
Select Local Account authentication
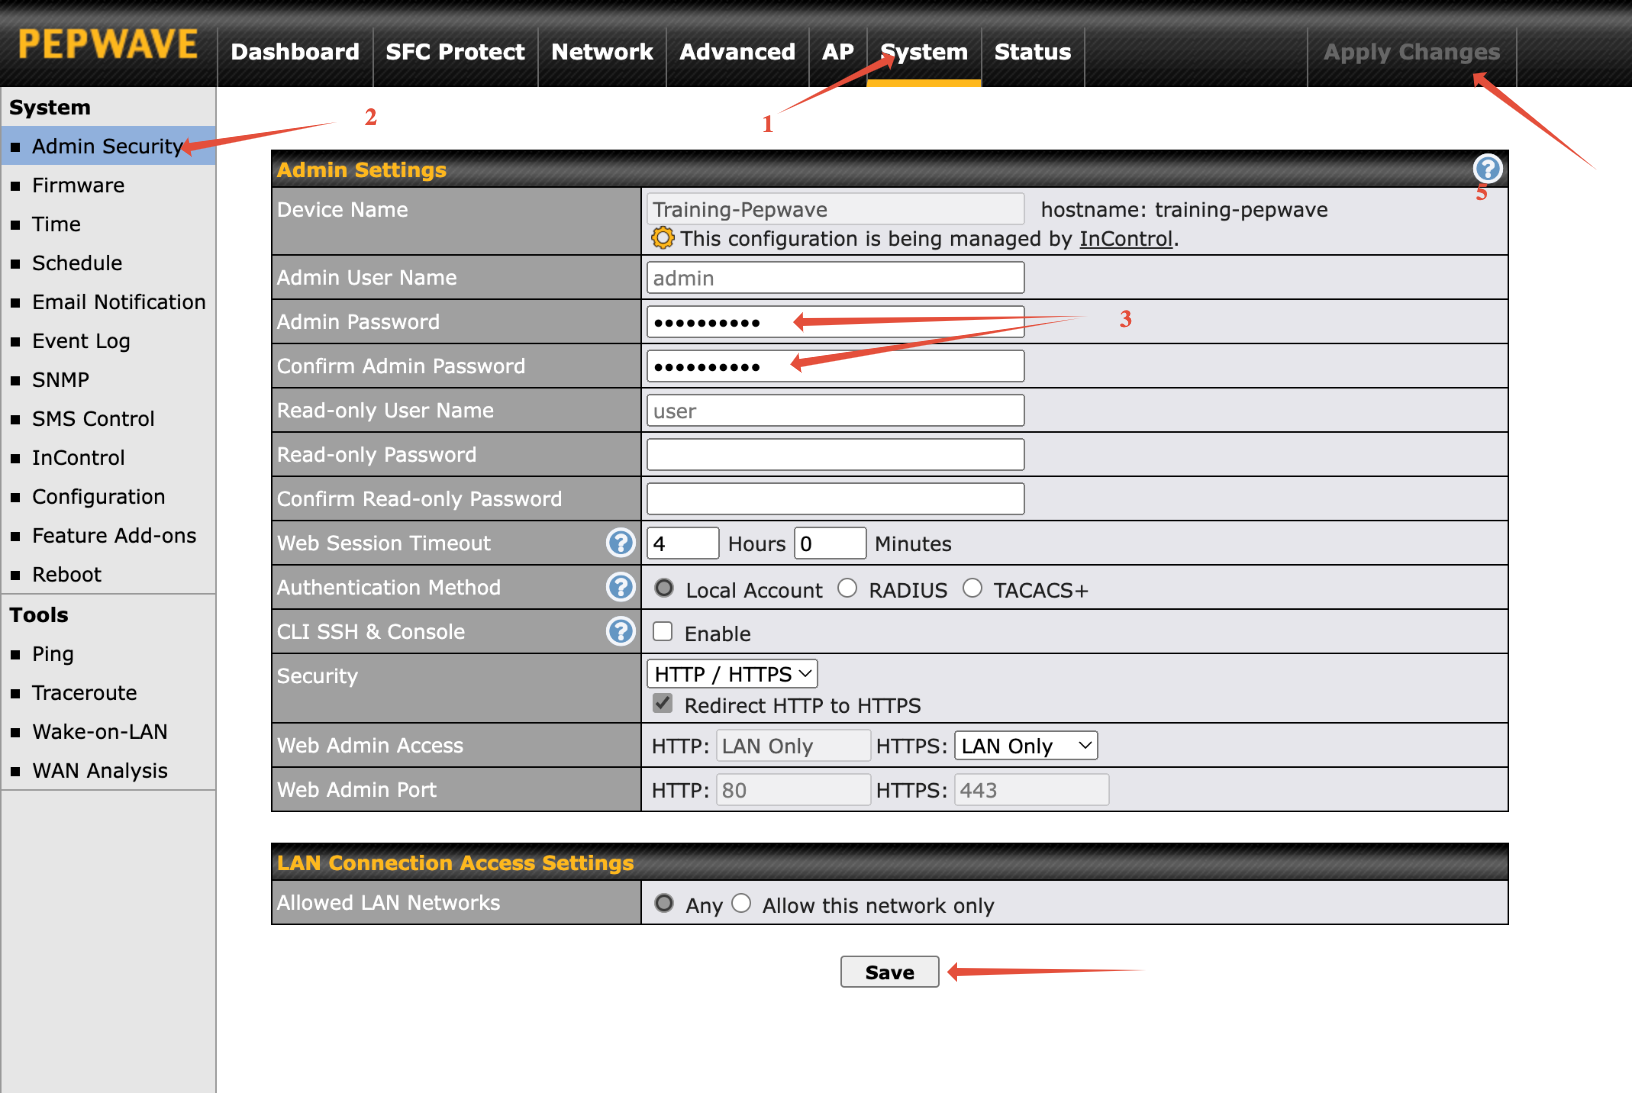click(664, 588)
